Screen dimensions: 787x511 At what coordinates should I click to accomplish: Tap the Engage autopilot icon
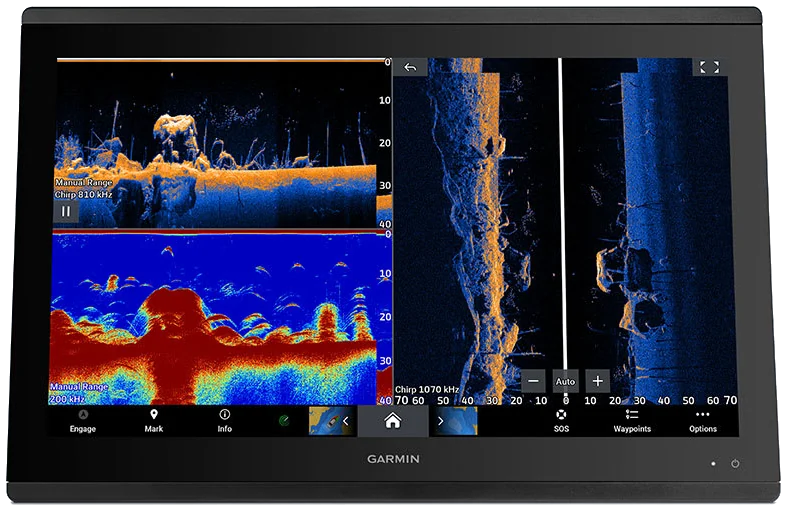(83, 420)
